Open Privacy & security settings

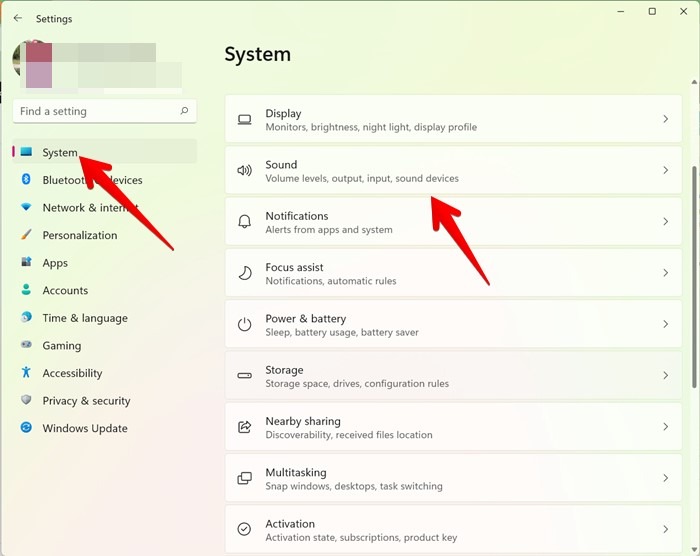point(104,401)
